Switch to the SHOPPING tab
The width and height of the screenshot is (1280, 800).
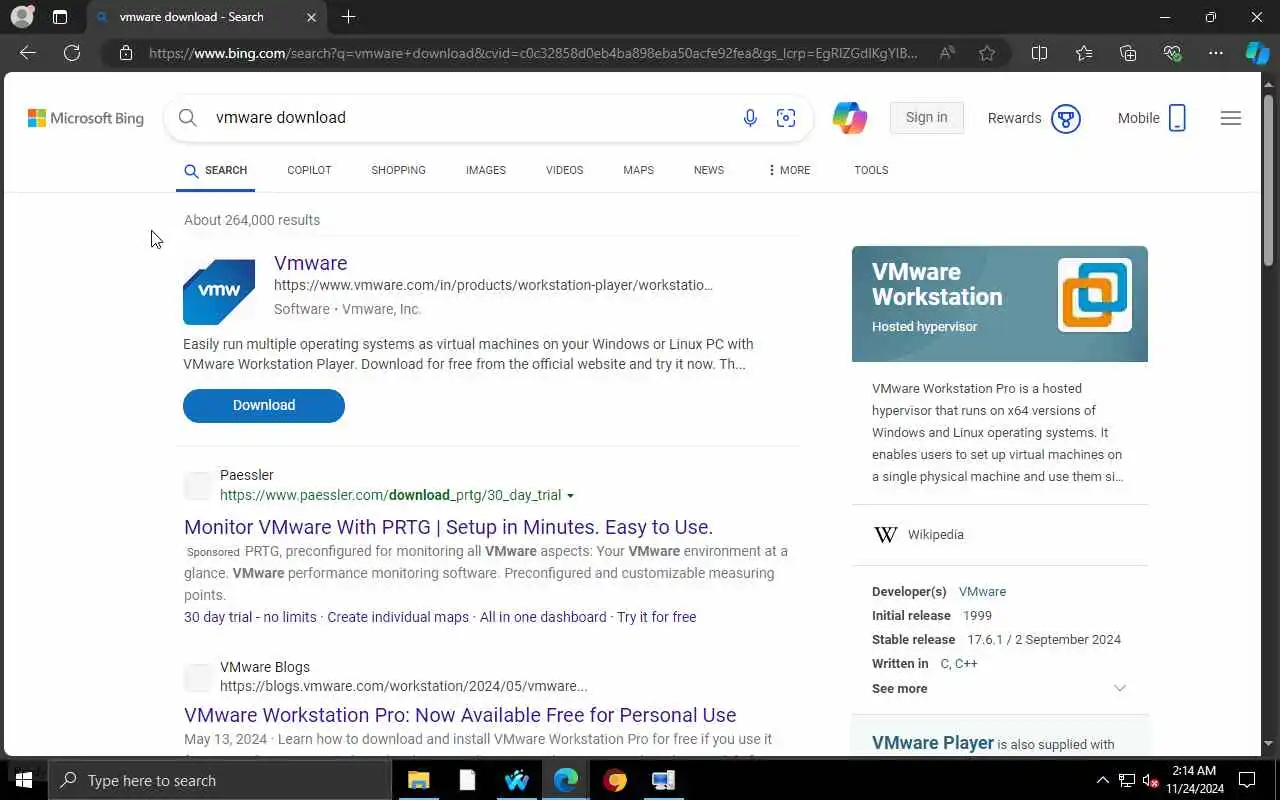pyautogui.click(x=398, y=170)
